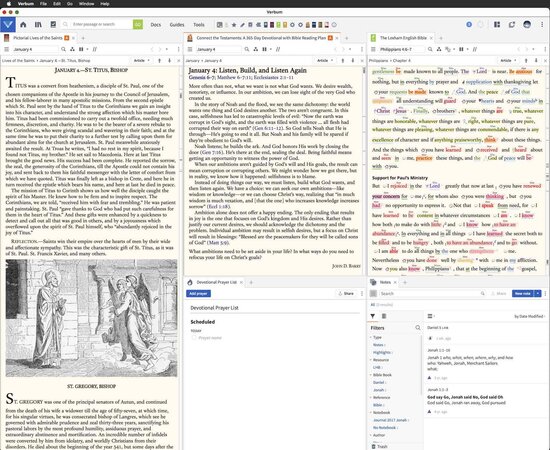Collapse the Bible Book filter group
Screen dimensions: 550x450
pyautogui.click(x=371, y=375)
